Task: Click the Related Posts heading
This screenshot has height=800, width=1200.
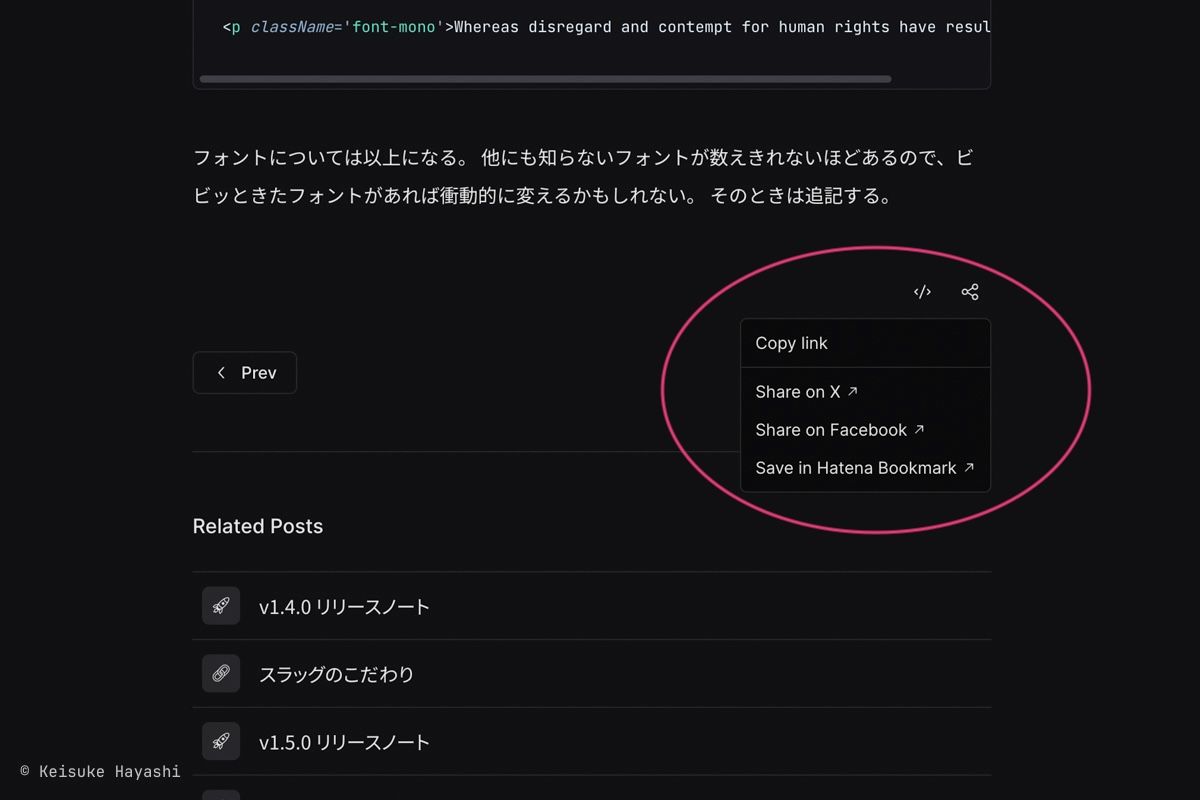Action: [x=258, y=526]
